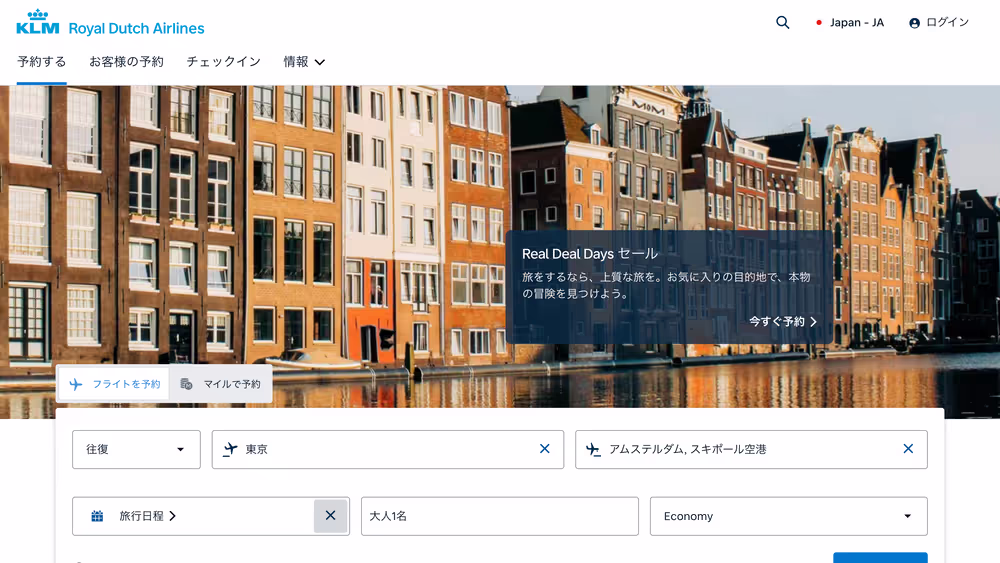Image resolution: width=1000 pixels, height=563 pixels.
Task: Change the Japan - JA language setting
Action: pyautogui.click(x=850, y=23)
